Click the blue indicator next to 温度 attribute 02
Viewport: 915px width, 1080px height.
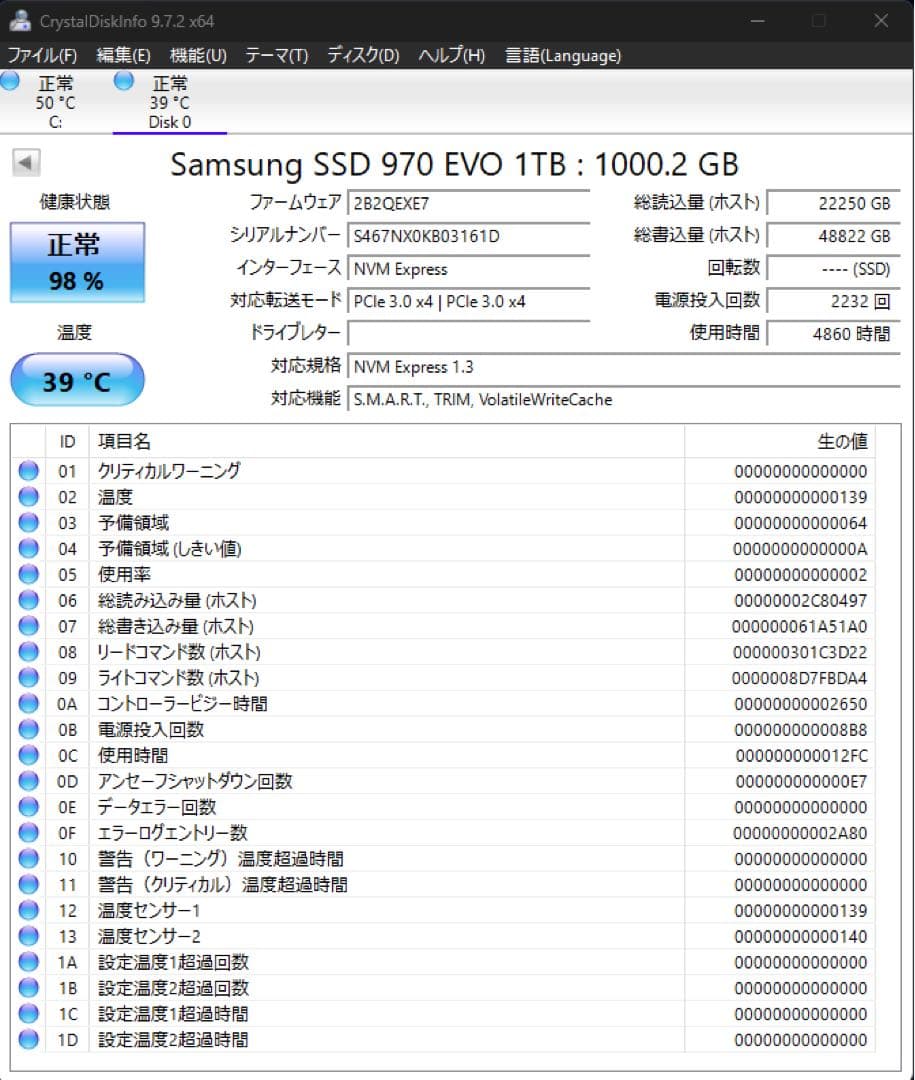[x=27, y=496]
